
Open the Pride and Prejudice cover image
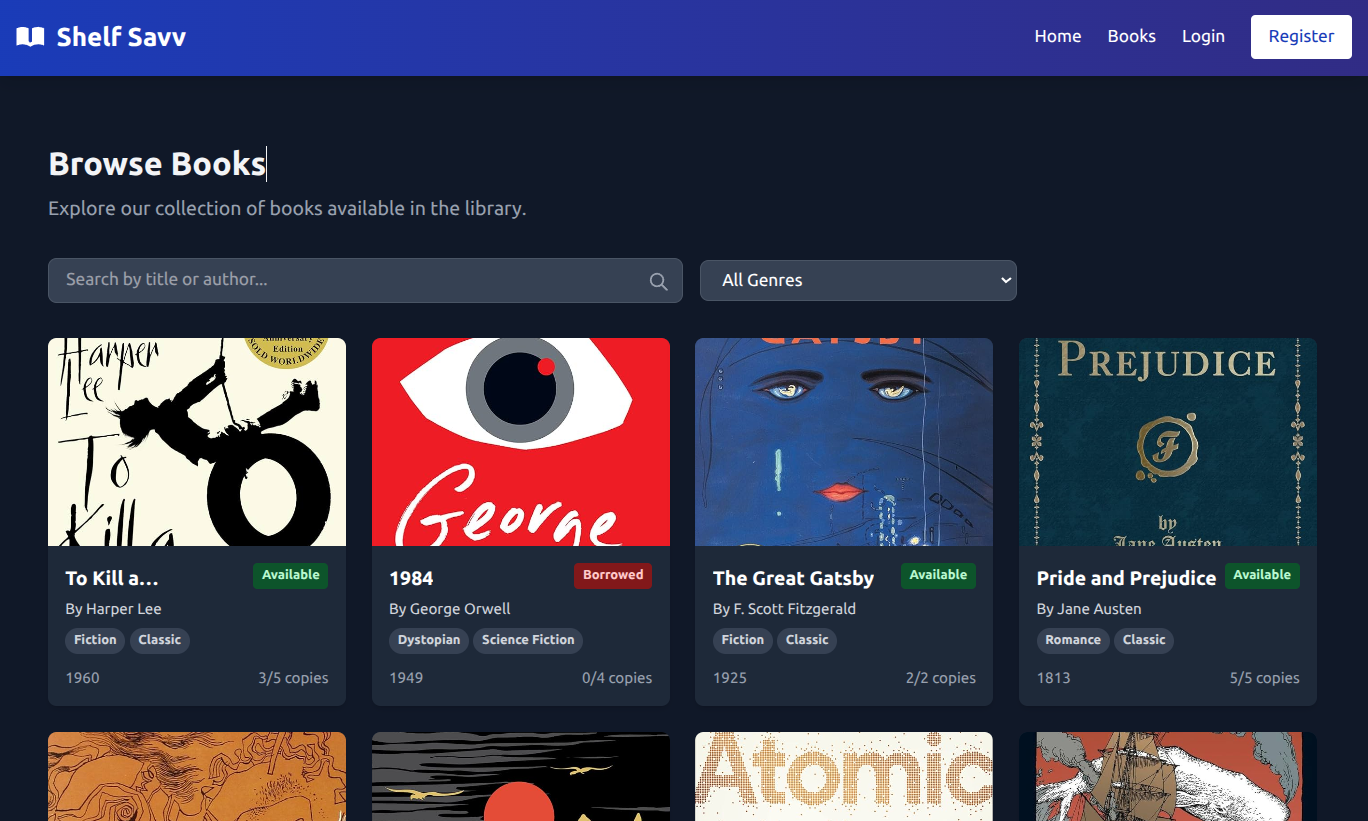pos(1168,442)
